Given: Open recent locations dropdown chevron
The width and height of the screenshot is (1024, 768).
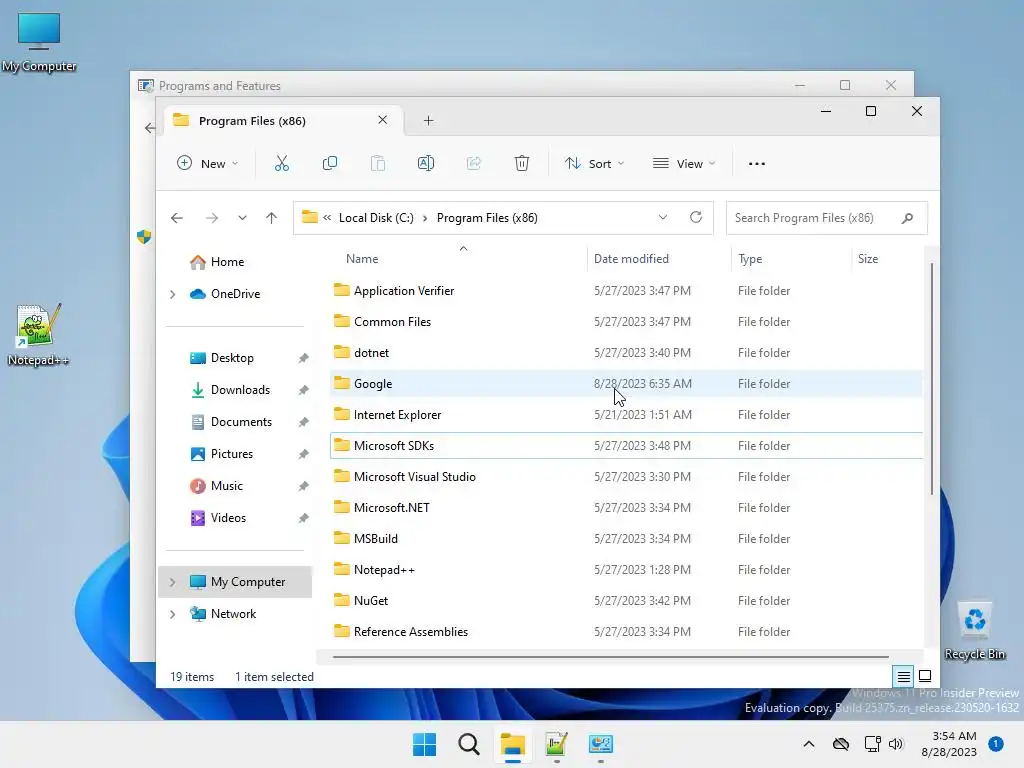Looking at the screenshot, I should 242,218.
